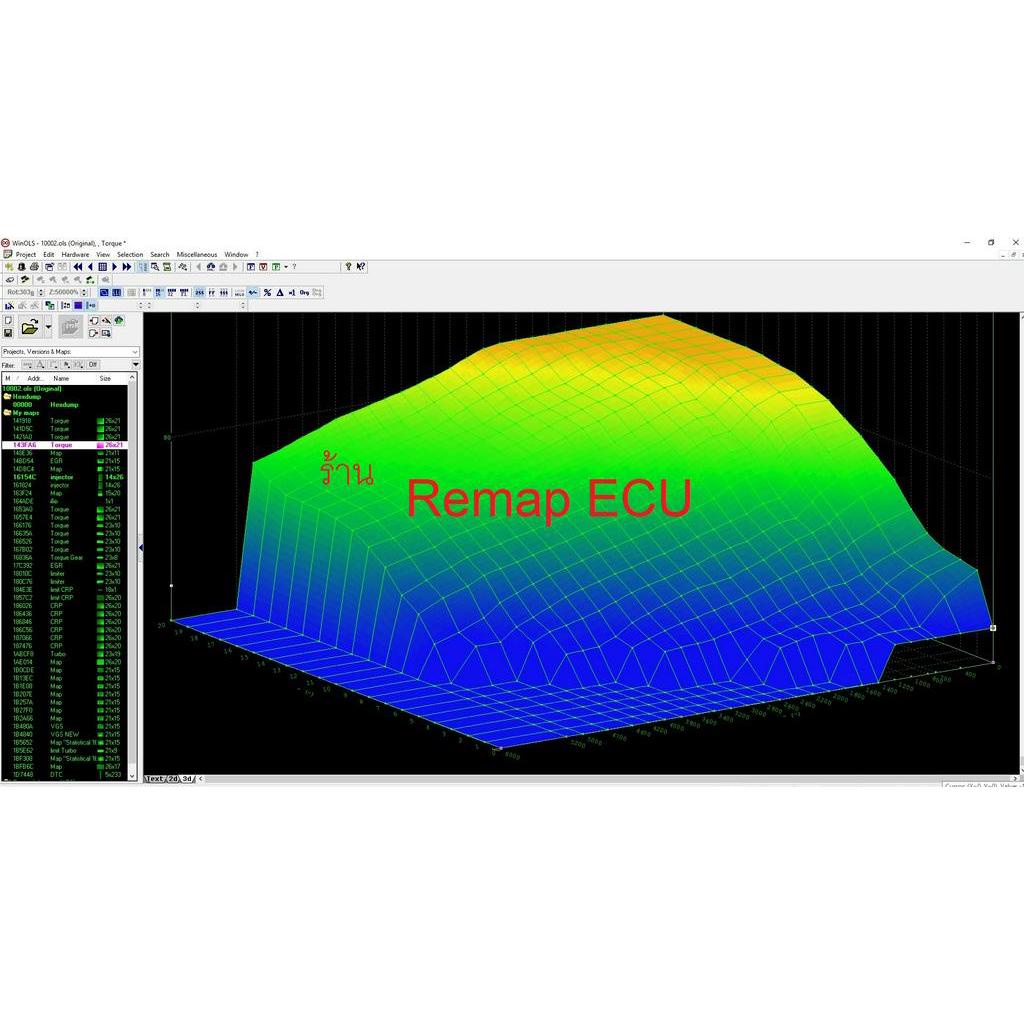Select the EGR map at address 14BD54
Screen dimensions: 1024x1024
point(60,461)
